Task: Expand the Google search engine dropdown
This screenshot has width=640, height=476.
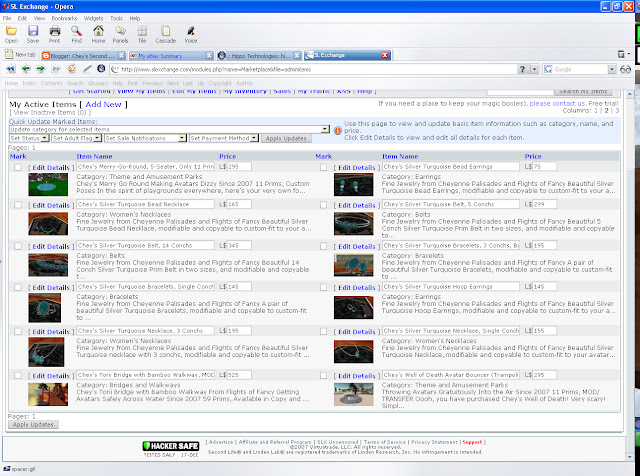Action: (611, 69)
